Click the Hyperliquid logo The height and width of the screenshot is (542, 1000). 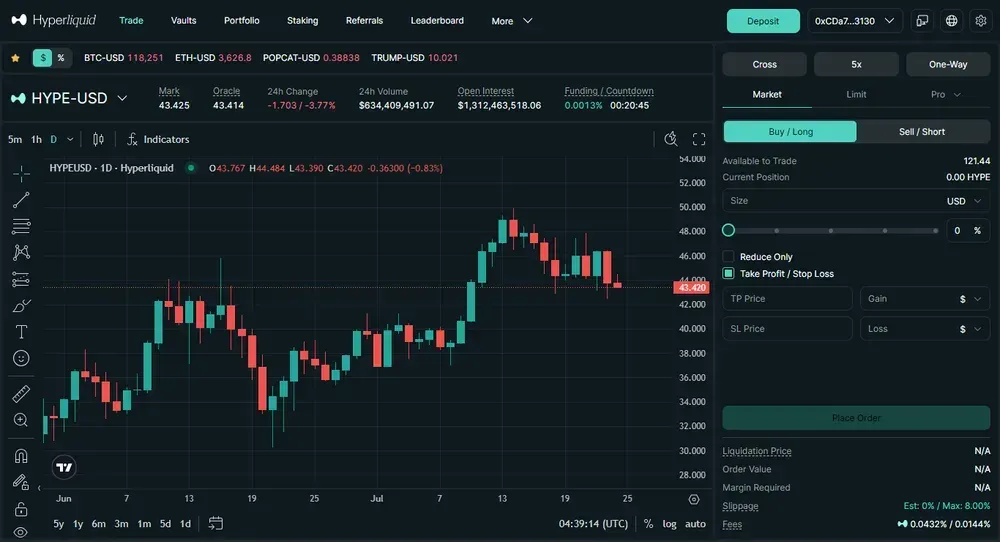(x=54, y=20)
